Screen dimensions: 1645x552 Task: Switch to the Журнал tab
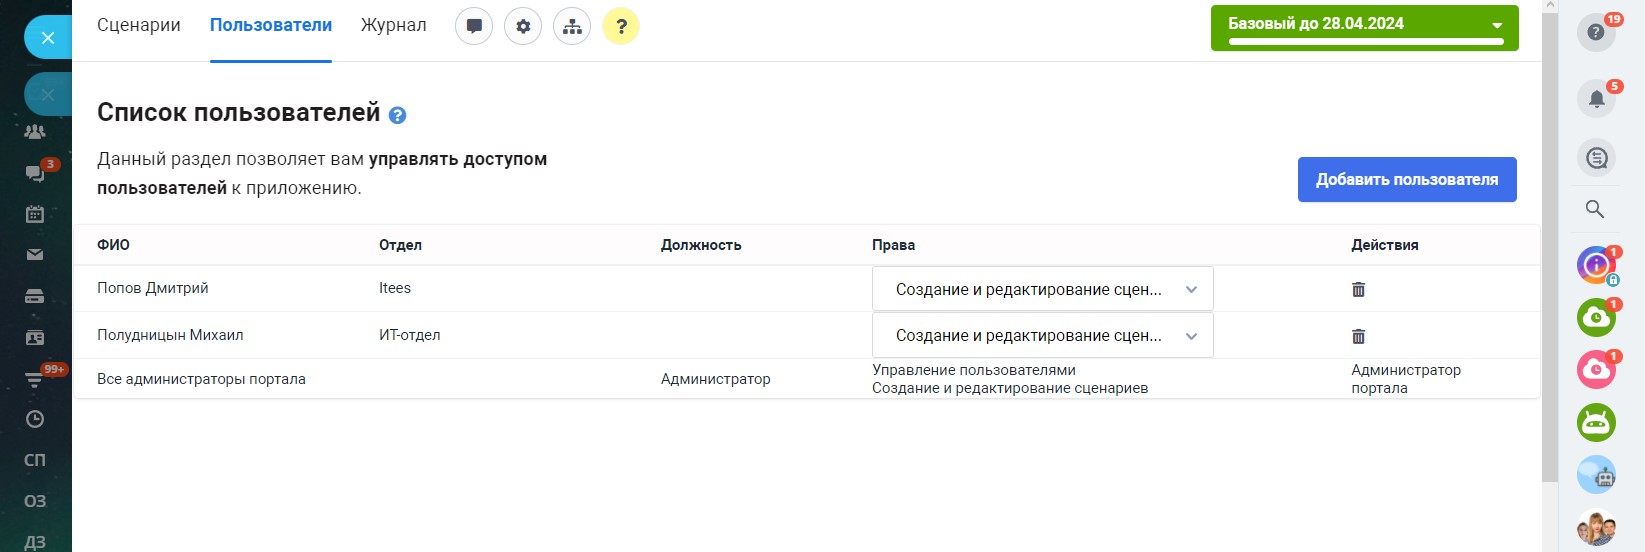click(x=393, y=26)
